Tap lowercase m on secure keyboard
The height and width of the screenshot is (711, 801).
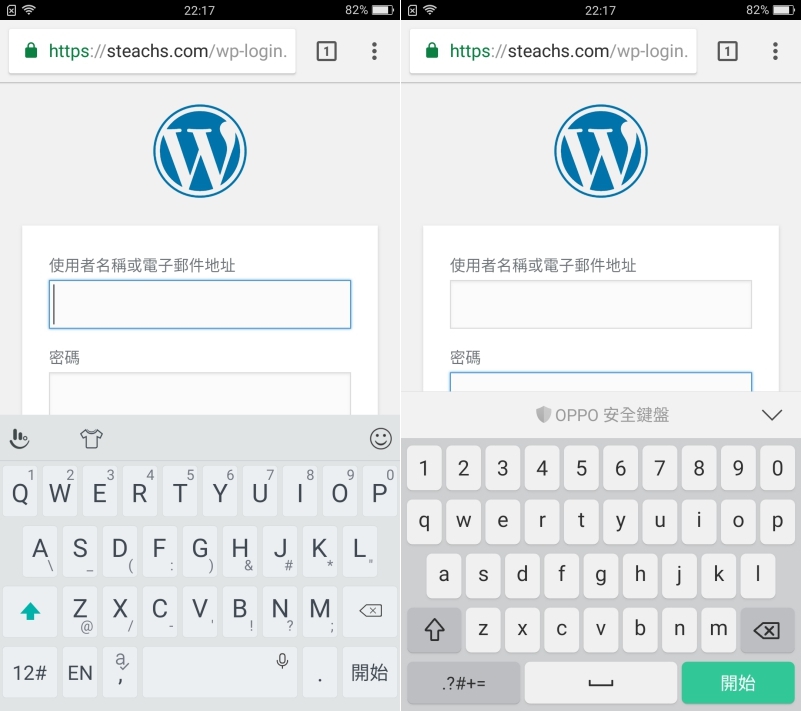click(x=719, y=630)
